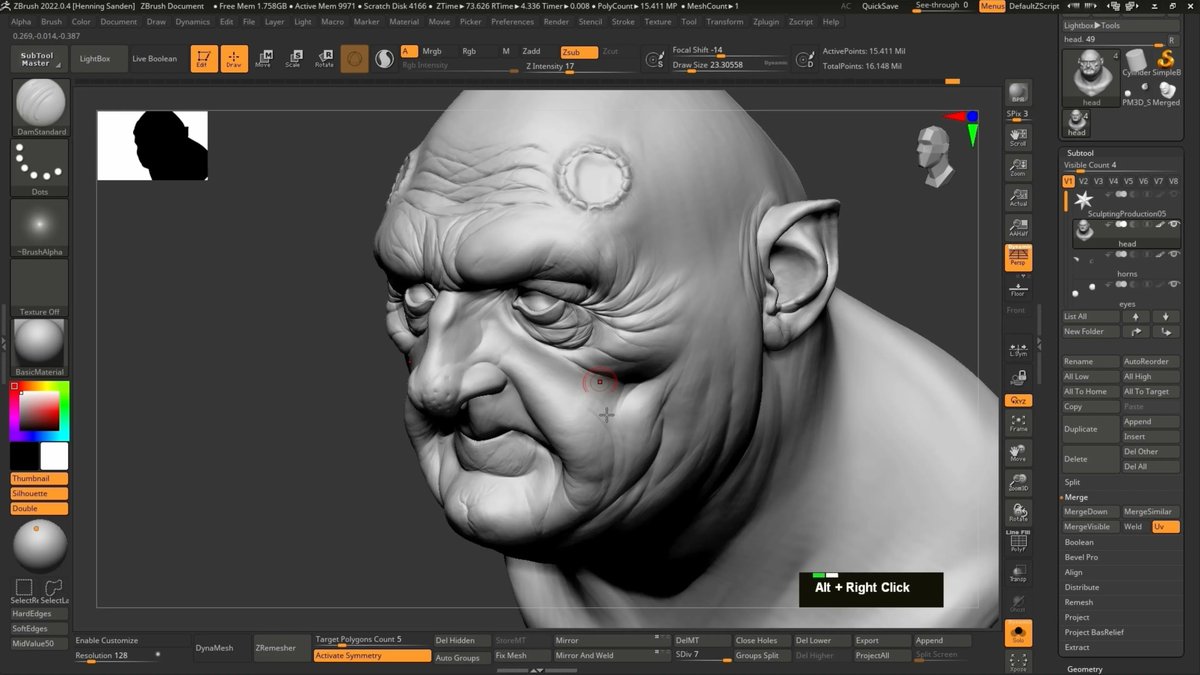Toggle Live Boolean mode on
Screen dimensions: 1200x675
[154, 58]
